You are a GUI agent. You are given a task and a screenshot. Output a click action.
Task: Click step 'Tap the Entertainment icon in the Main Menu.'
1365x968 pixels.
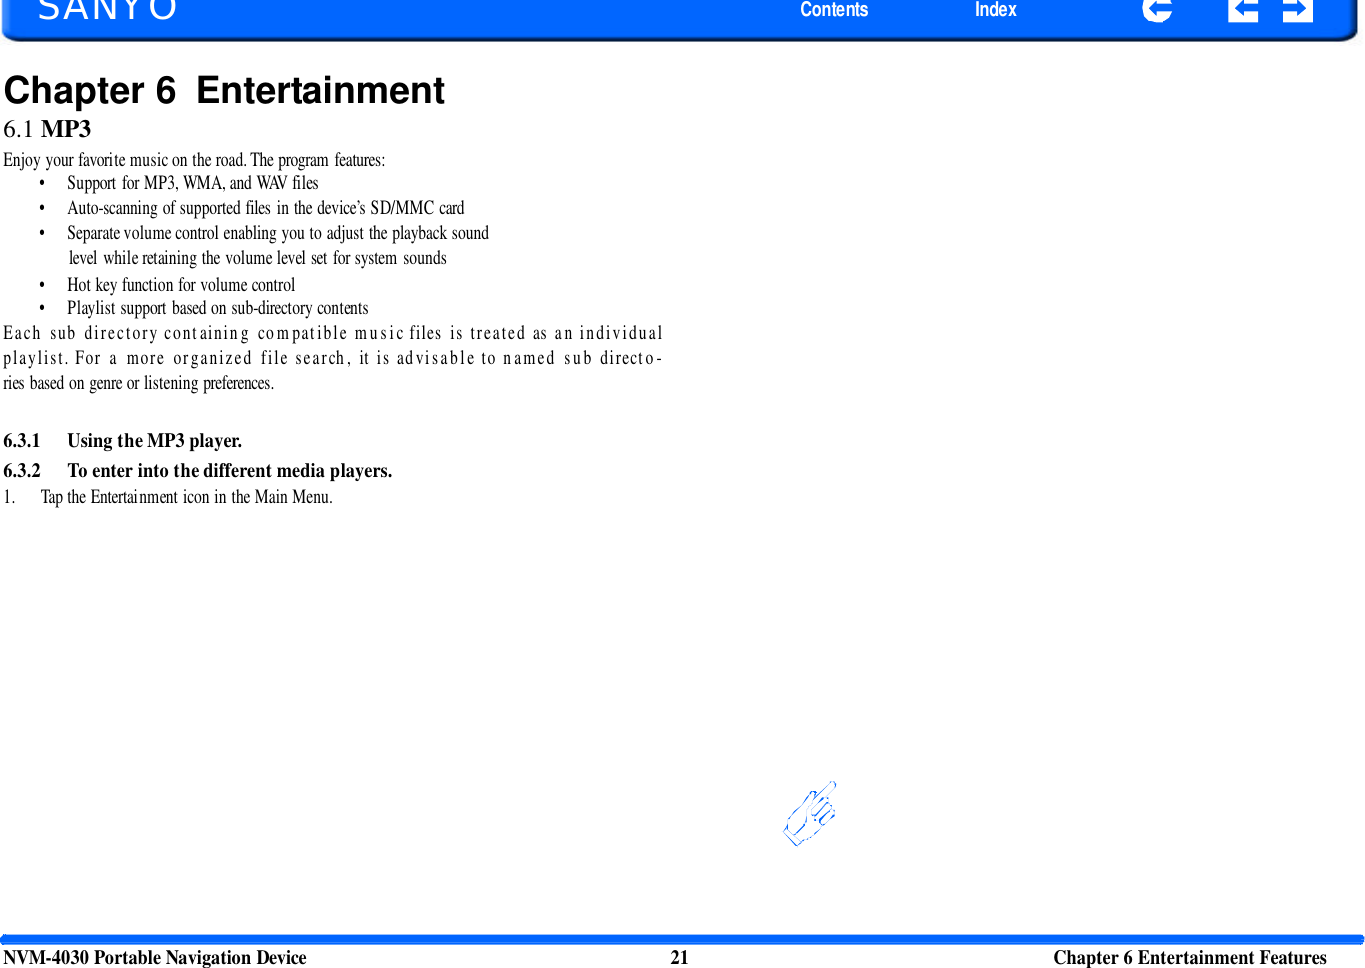point(187,497)
